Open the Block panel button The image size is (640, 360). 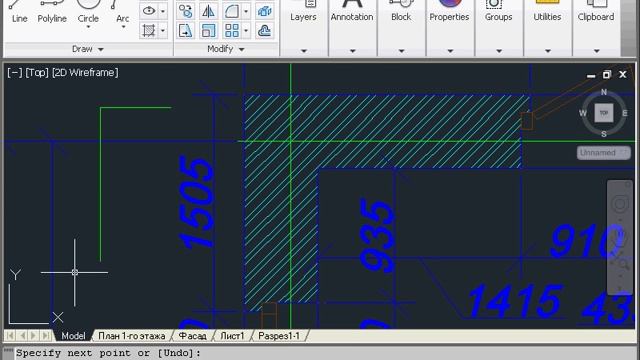click(x=401, y=12)
